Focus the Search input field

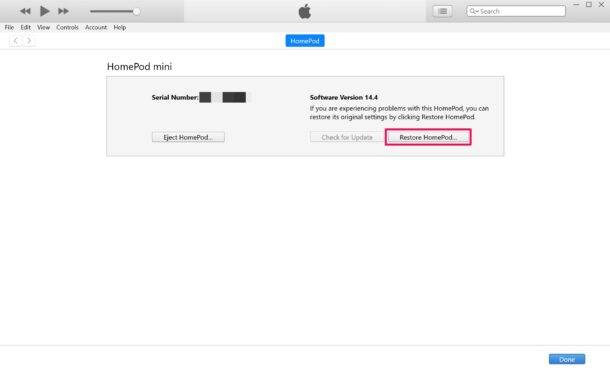[516, 11]
